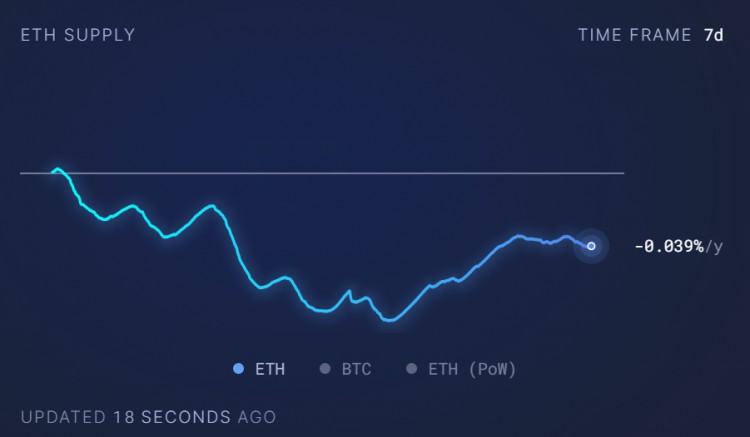Toggle the ETH (PoW) series legend label
This screenshot has width=750, height=437.
coord(472,369)
